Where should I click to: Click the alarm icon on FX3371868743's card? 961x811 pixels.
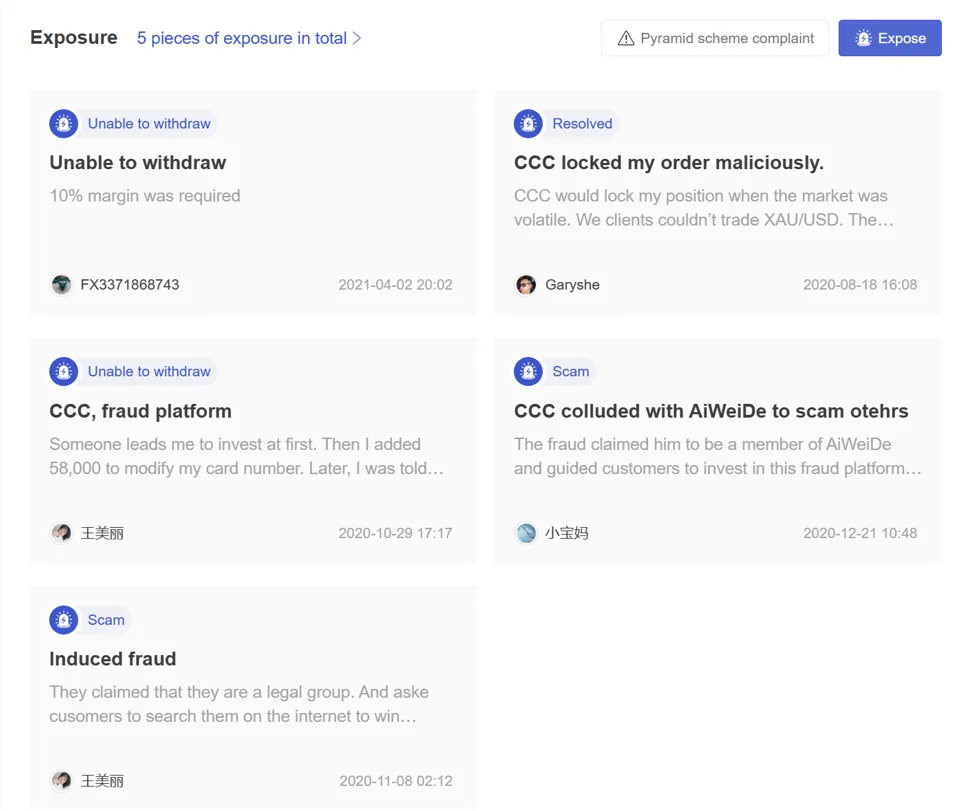coord(63,124)
